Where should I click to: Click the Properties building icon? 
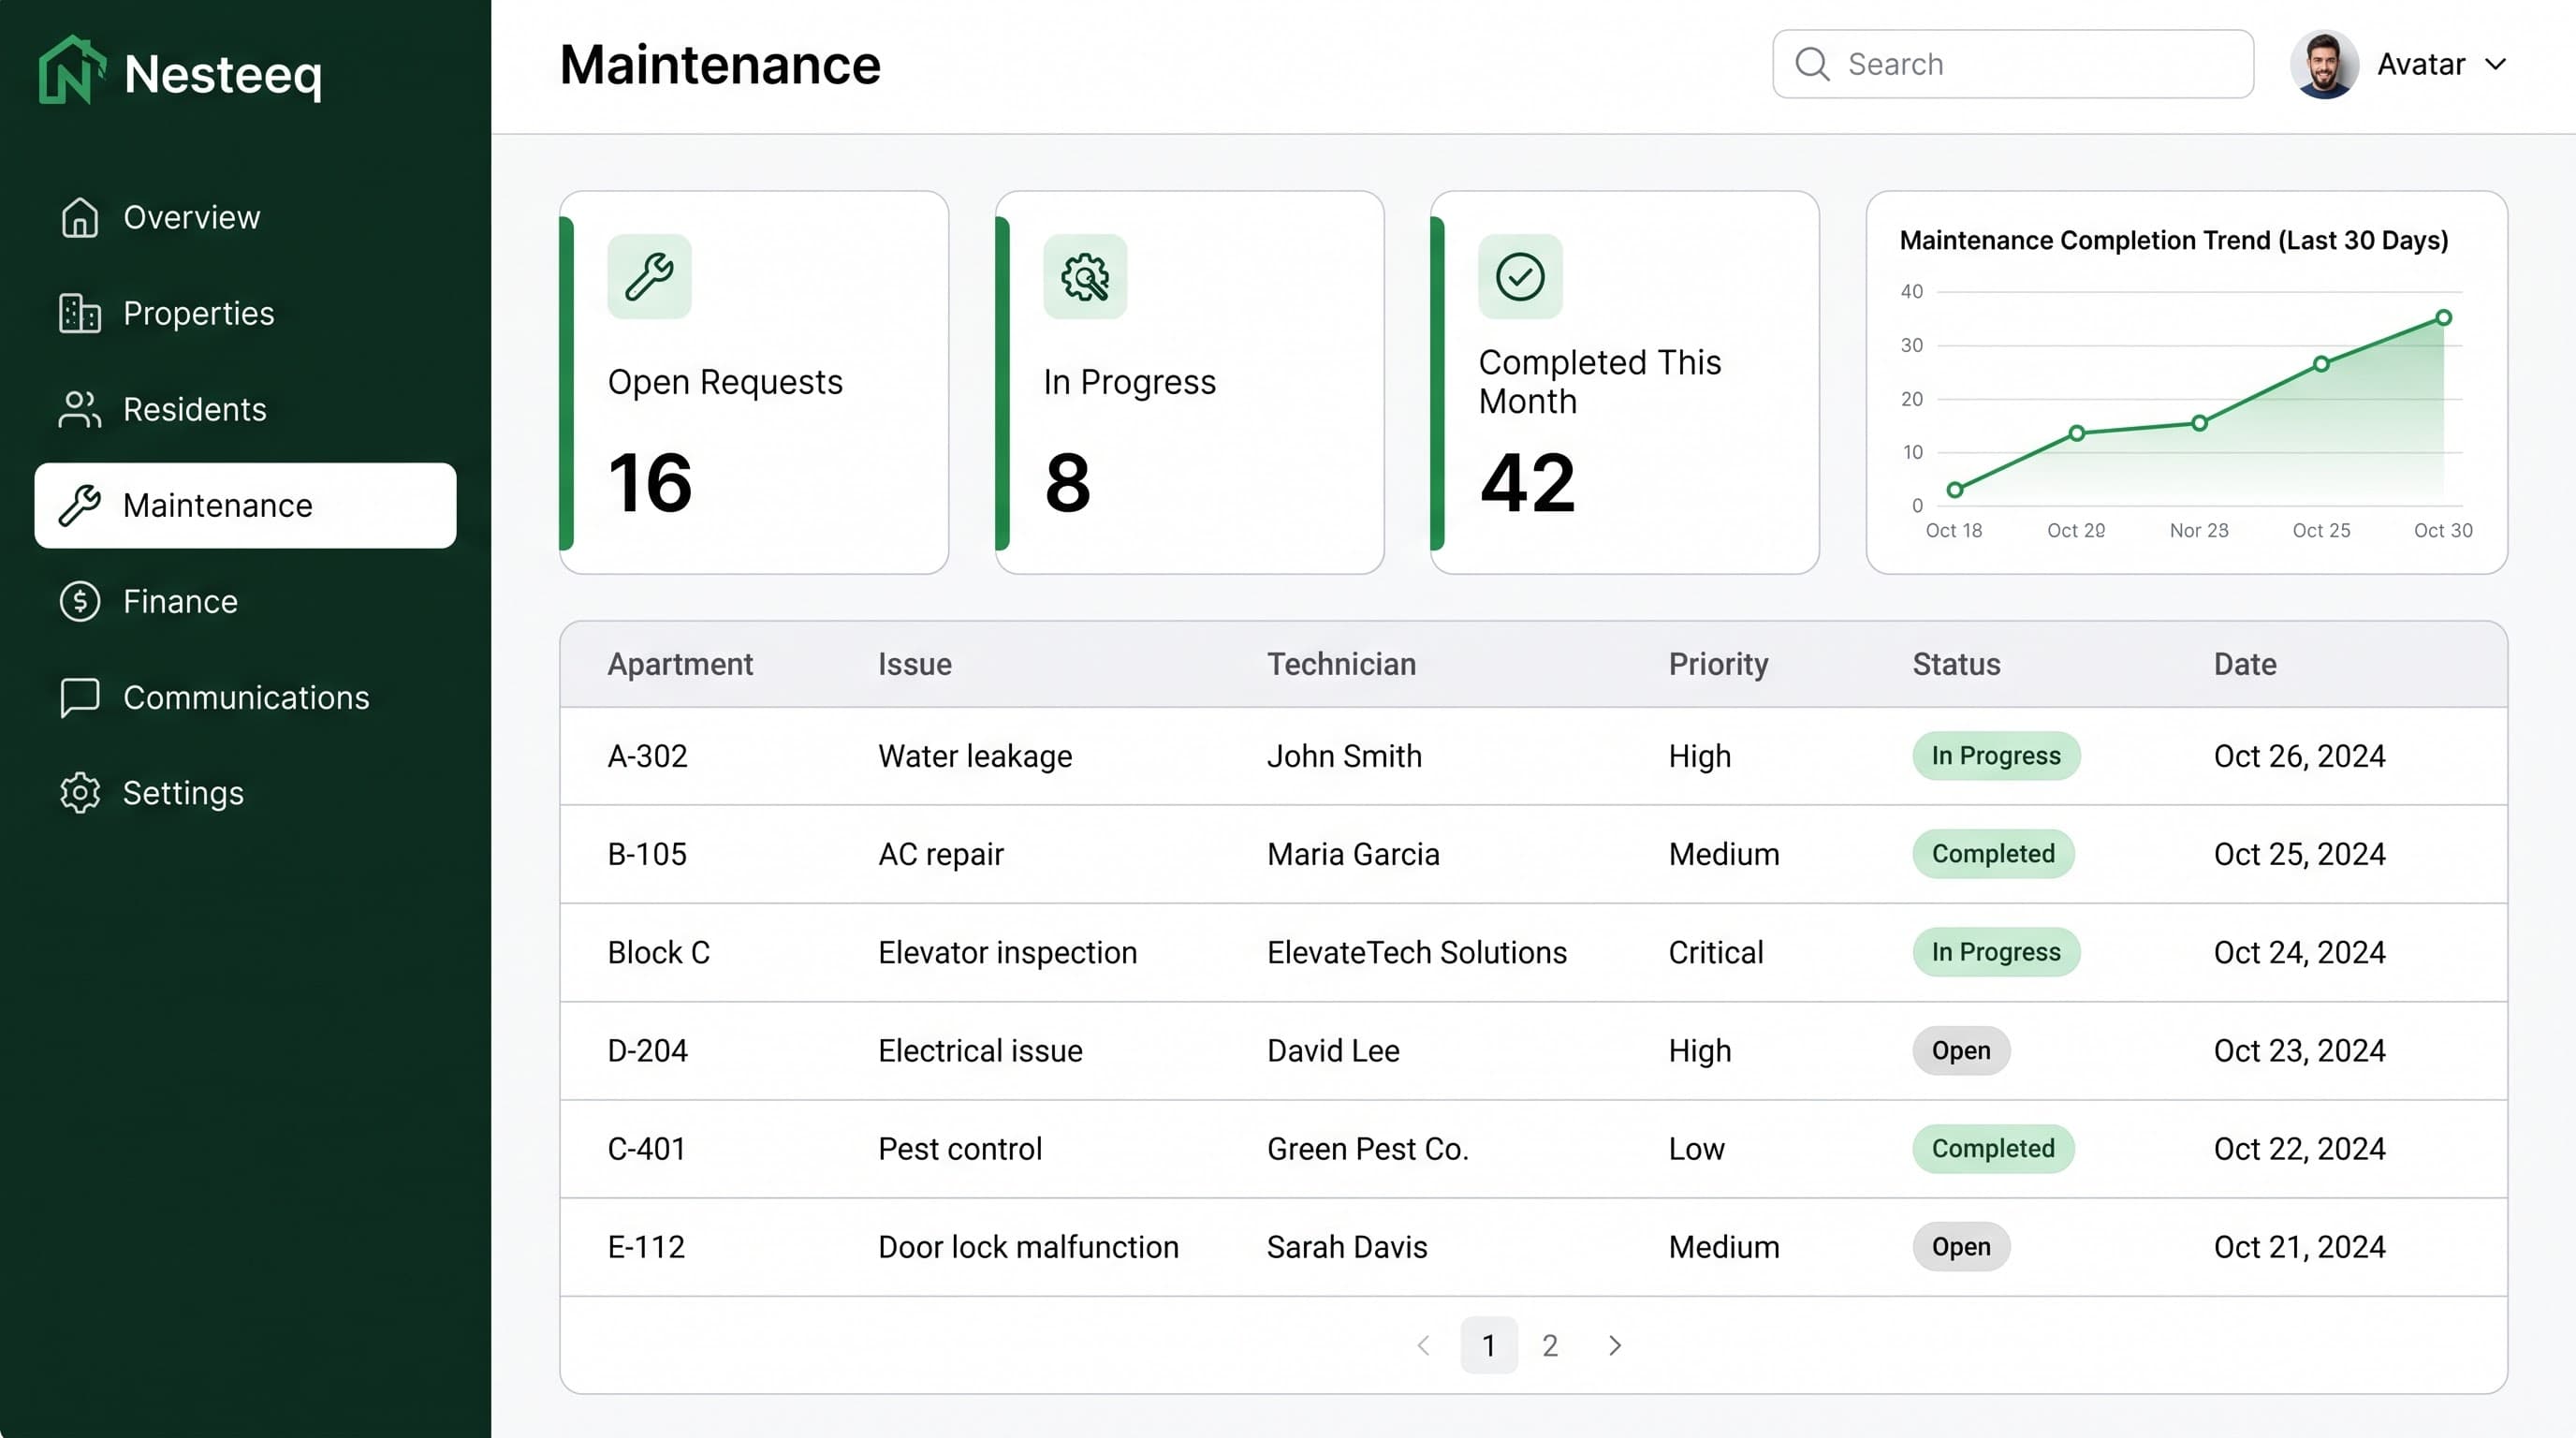point(80,313)
